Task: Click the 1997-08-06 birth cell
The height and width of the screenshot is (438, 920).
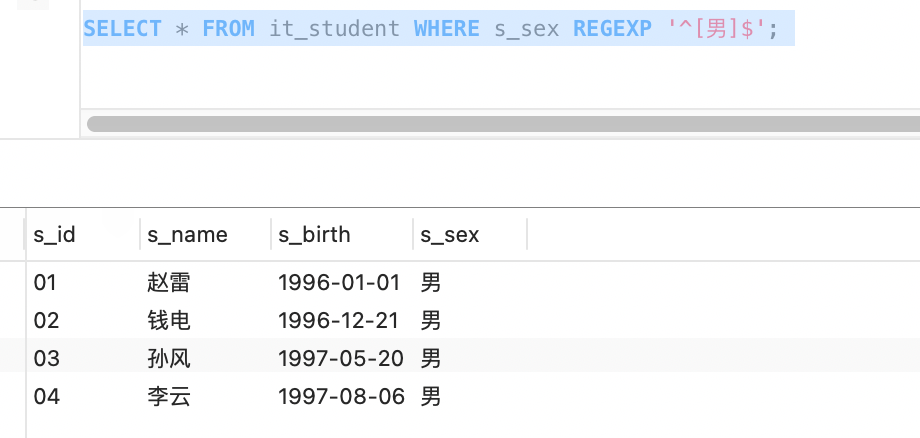Action: tap(341, 397)
